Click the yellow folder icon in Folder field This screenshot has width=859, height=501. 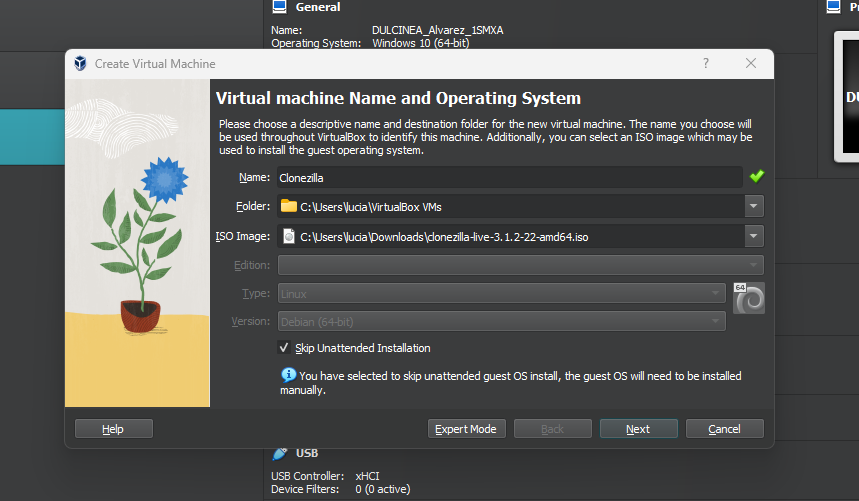pos(289,206)
